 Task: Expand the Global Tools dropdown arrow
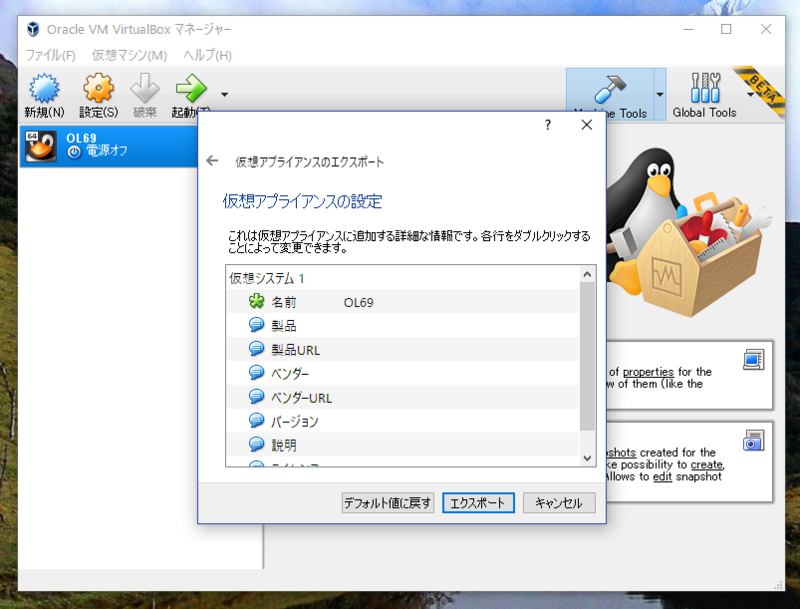pyautogui.click(x=750, y=95)
